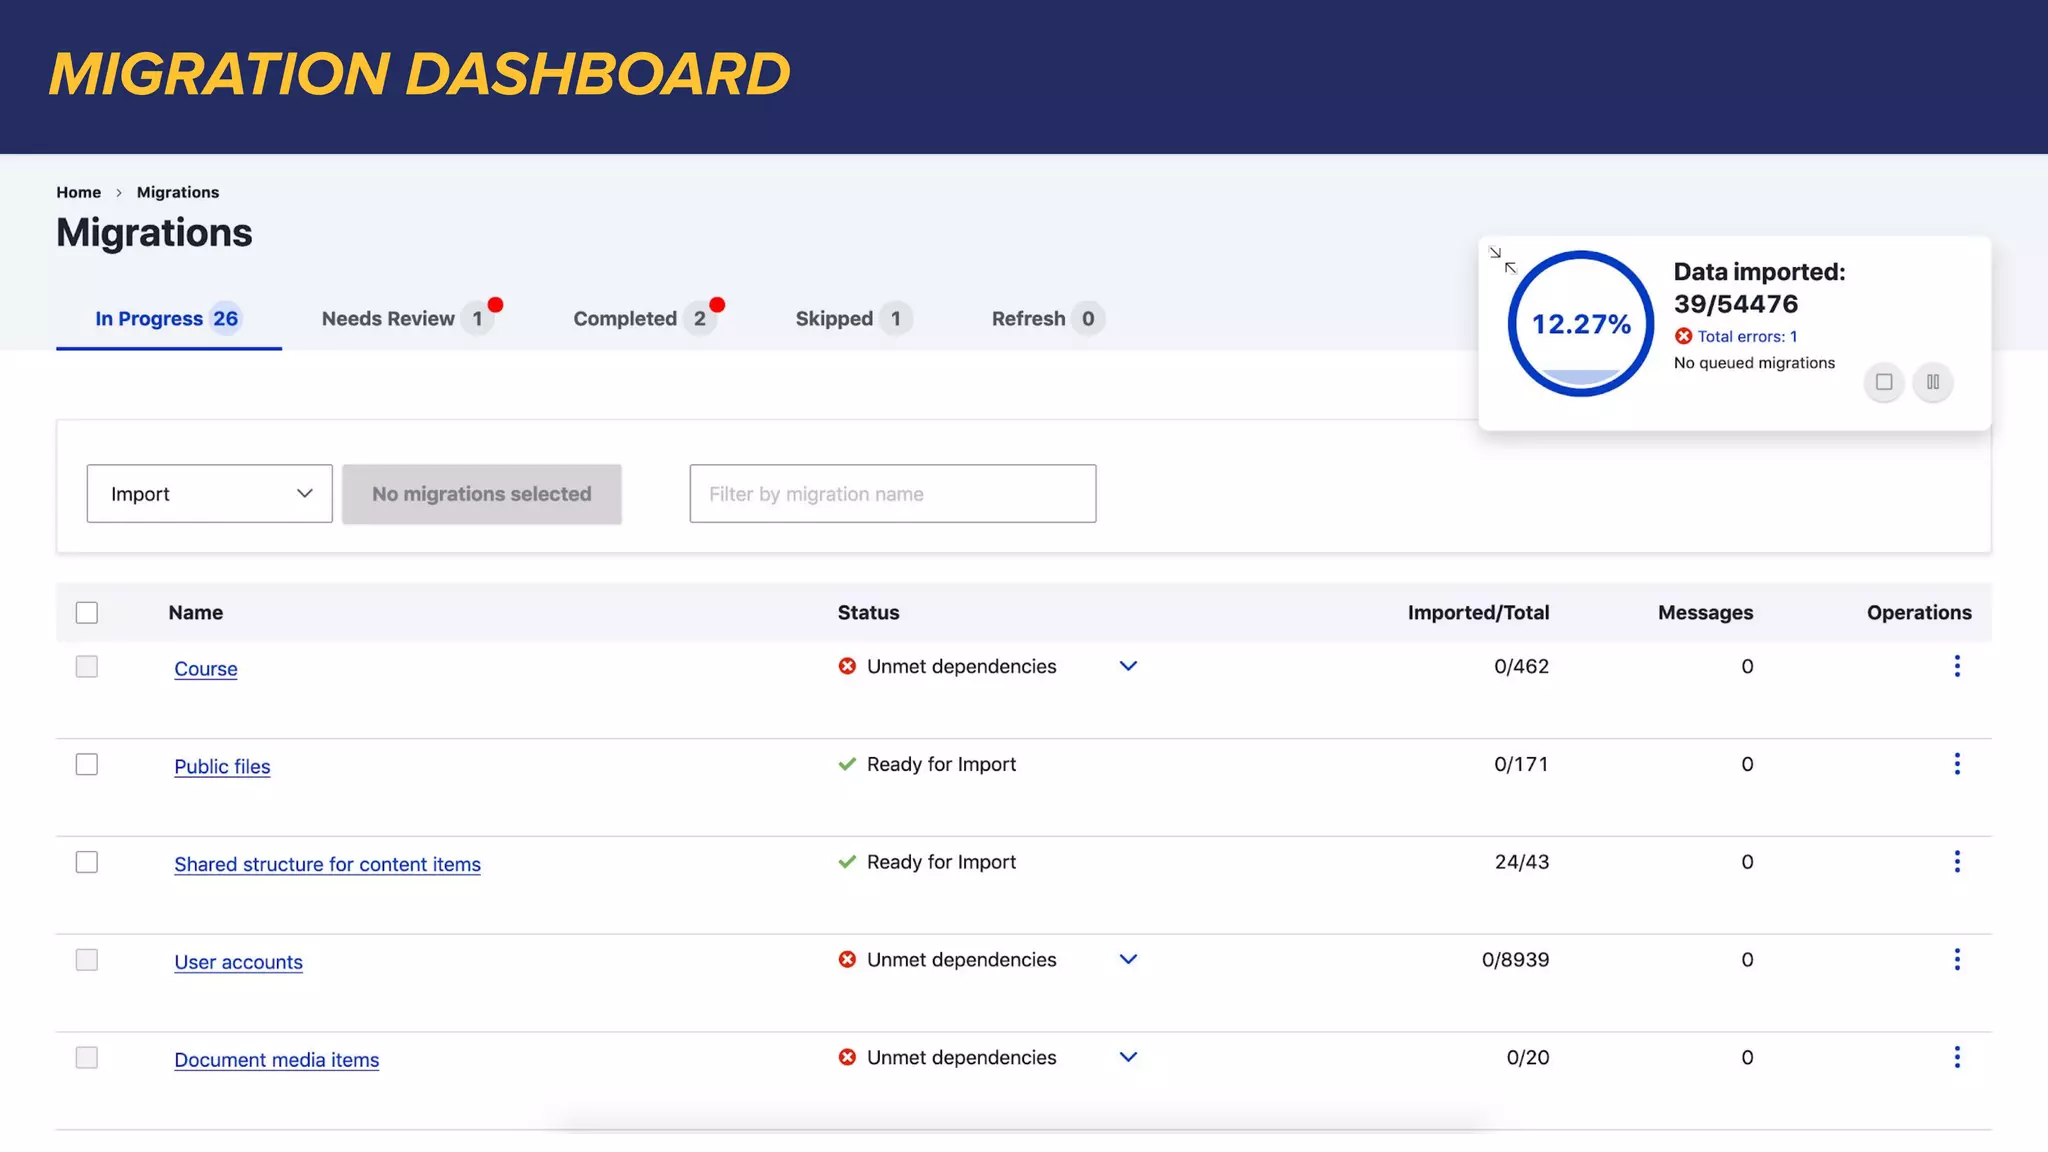Open Shared structure for content items
The height and width of the screenshot is (1152, 2048).
[327, 864]
